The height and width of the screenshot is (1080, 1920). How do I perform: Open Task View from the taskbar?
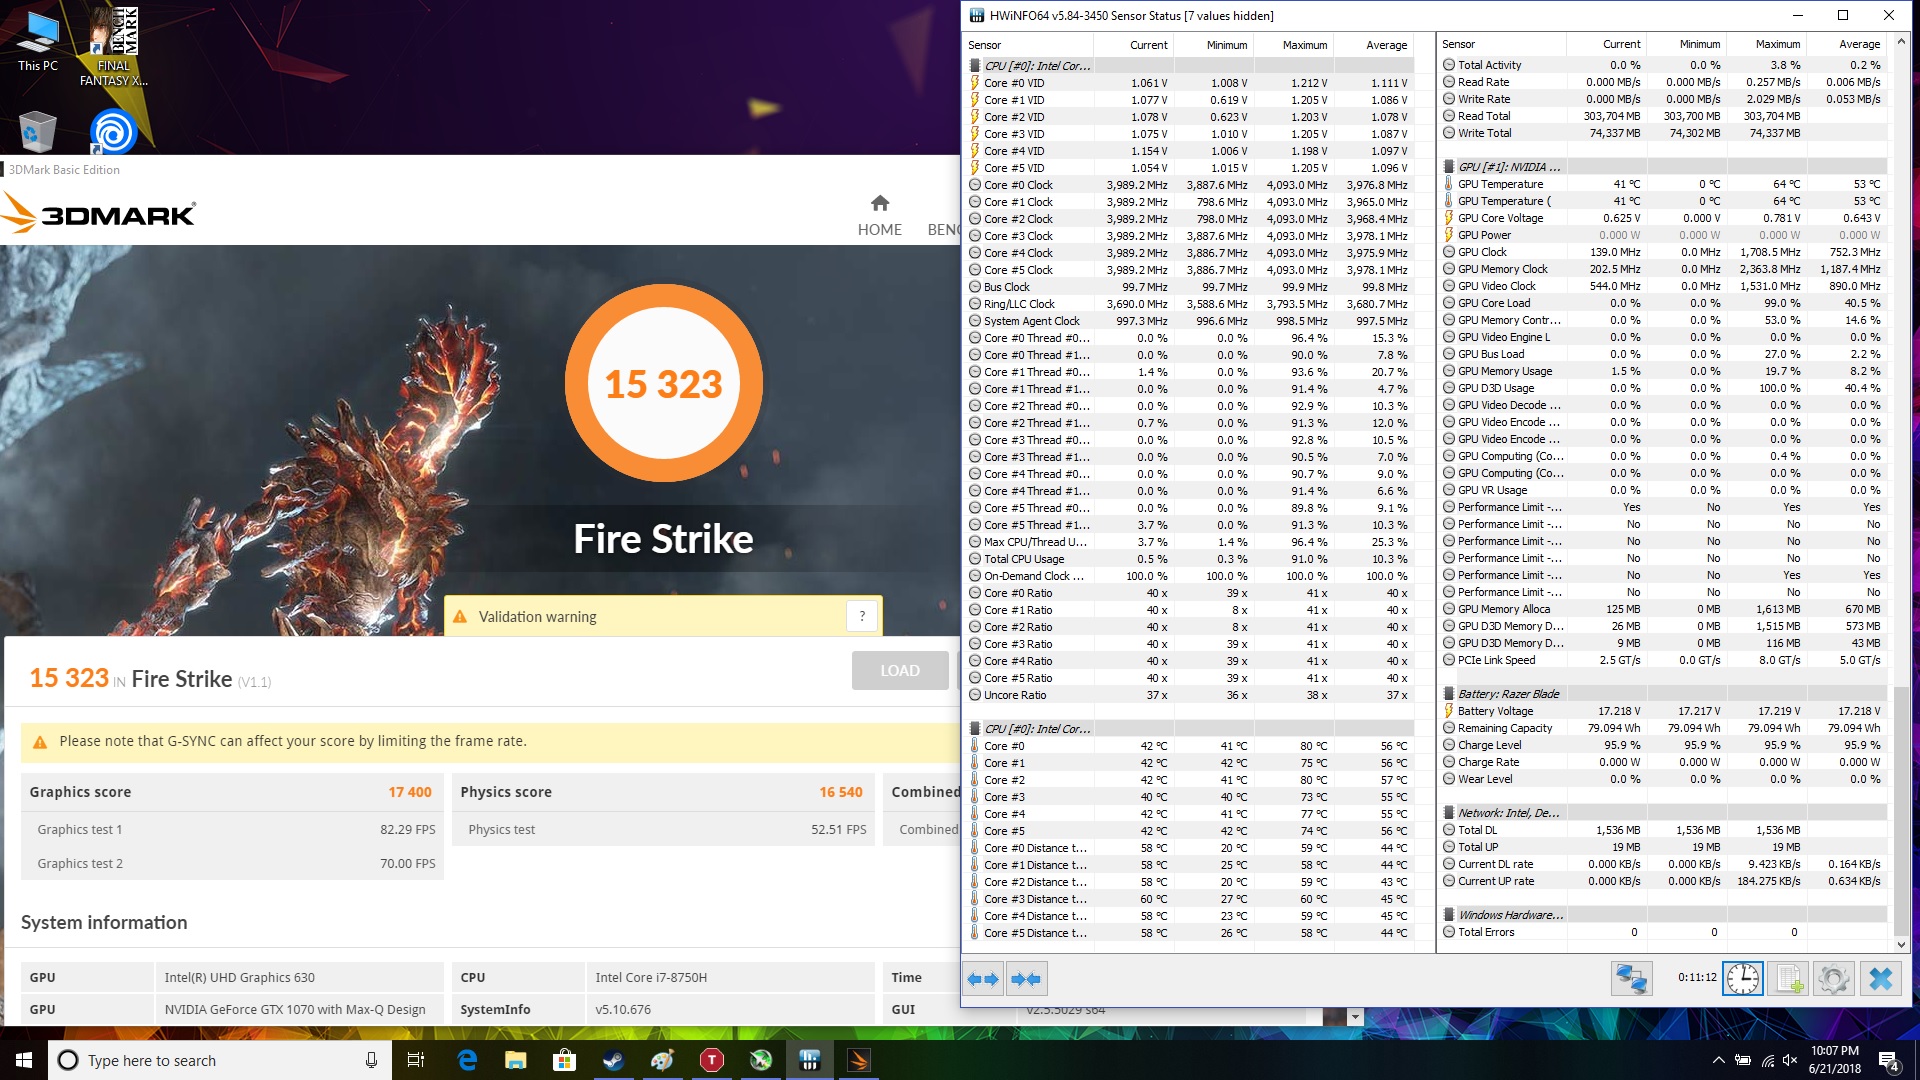pyautogui.click(x=416, y=1060)
